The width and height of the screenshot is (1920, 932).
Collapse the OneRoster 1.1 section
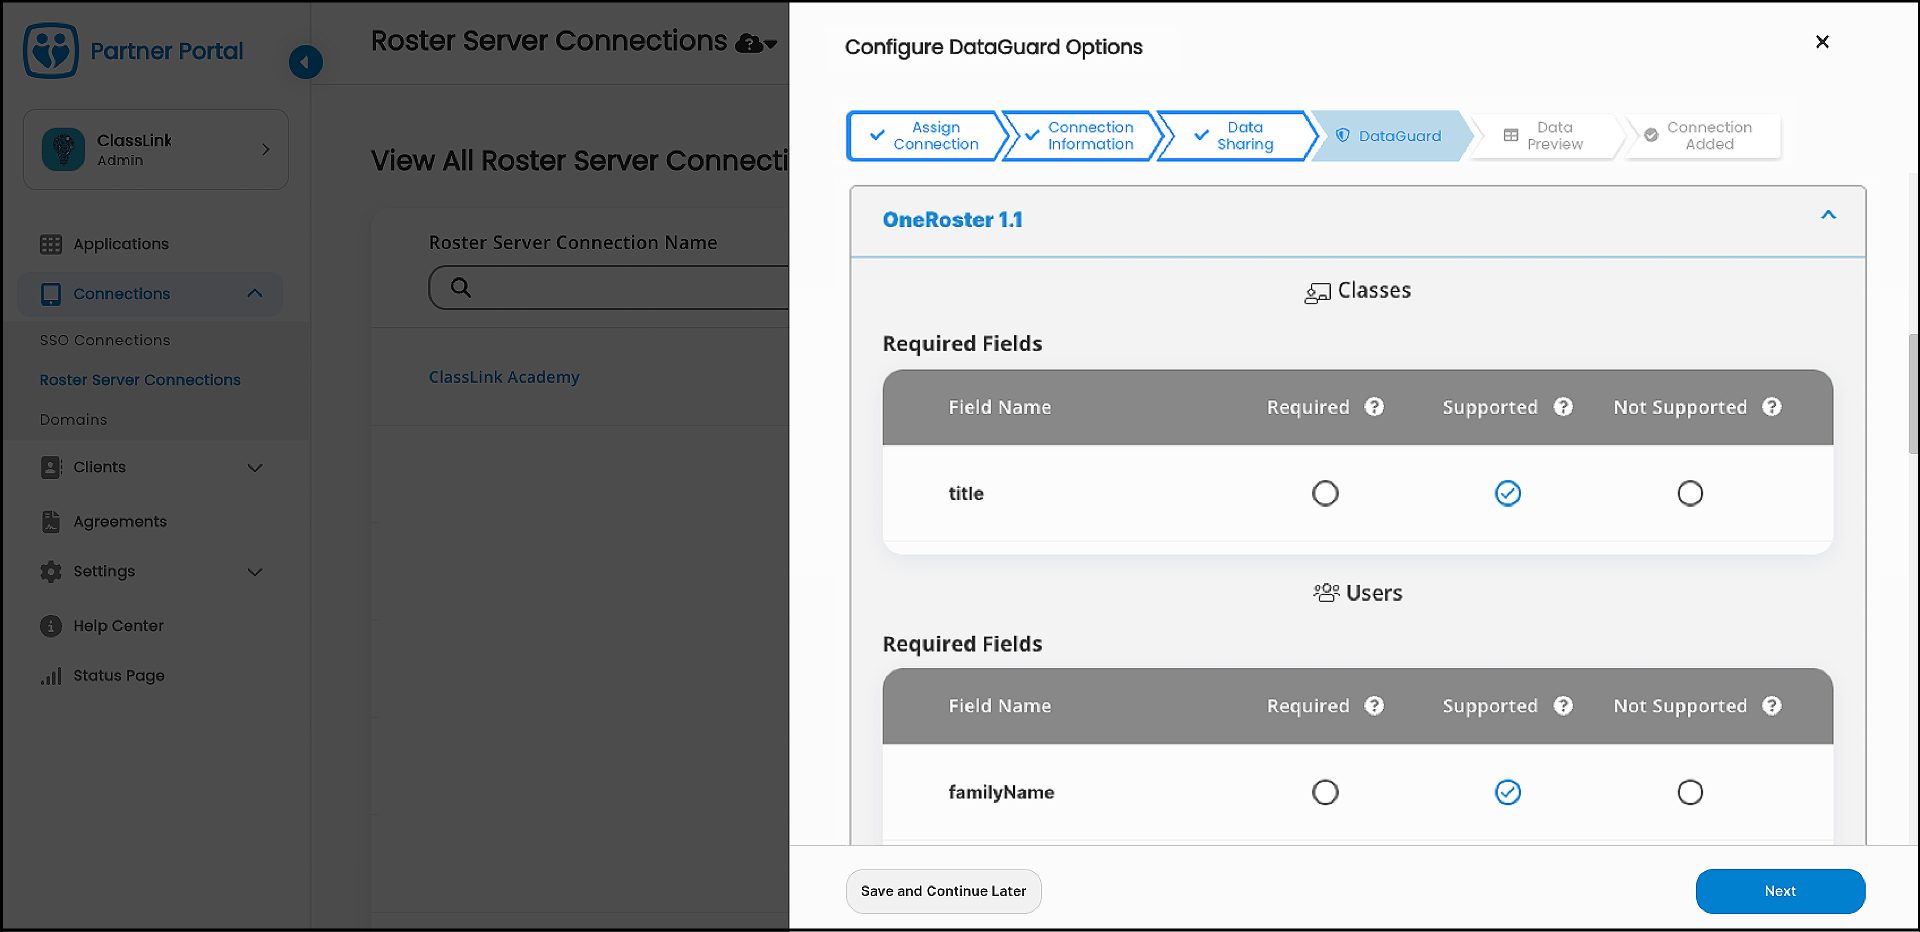1828,215
